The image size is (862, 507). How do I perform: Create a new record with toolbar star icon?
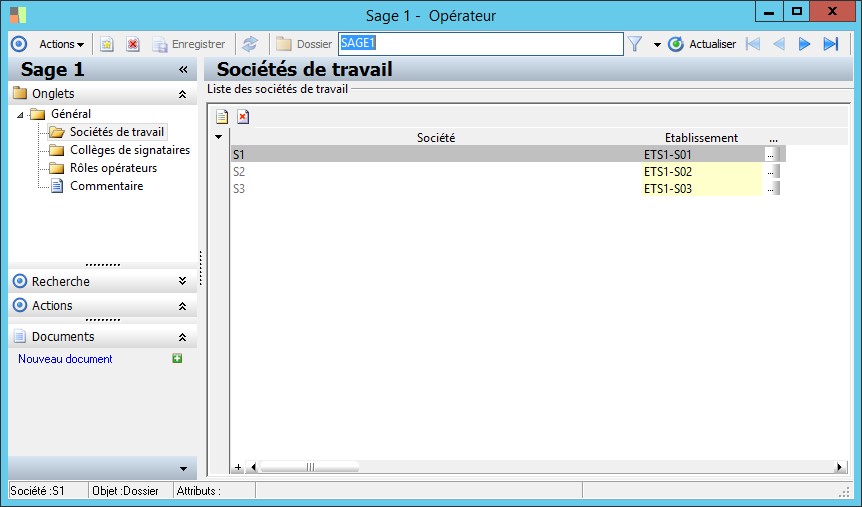click(107, 45)
